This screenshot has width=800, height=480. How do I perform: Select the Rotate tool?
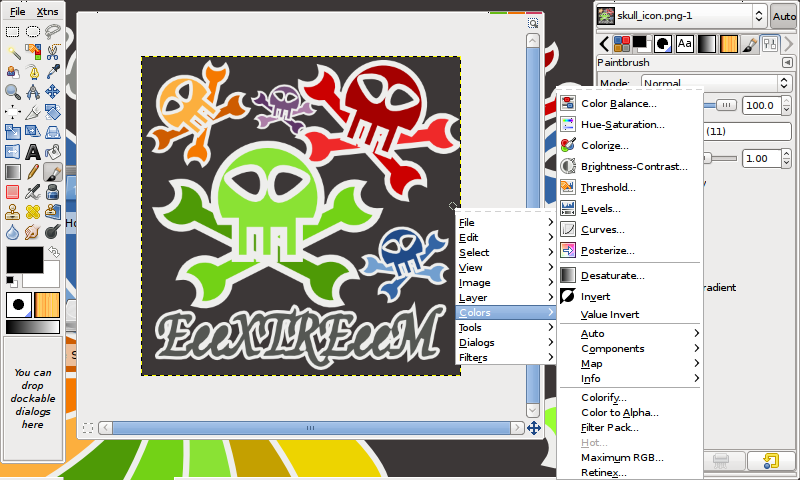click(x=53, y=112)
